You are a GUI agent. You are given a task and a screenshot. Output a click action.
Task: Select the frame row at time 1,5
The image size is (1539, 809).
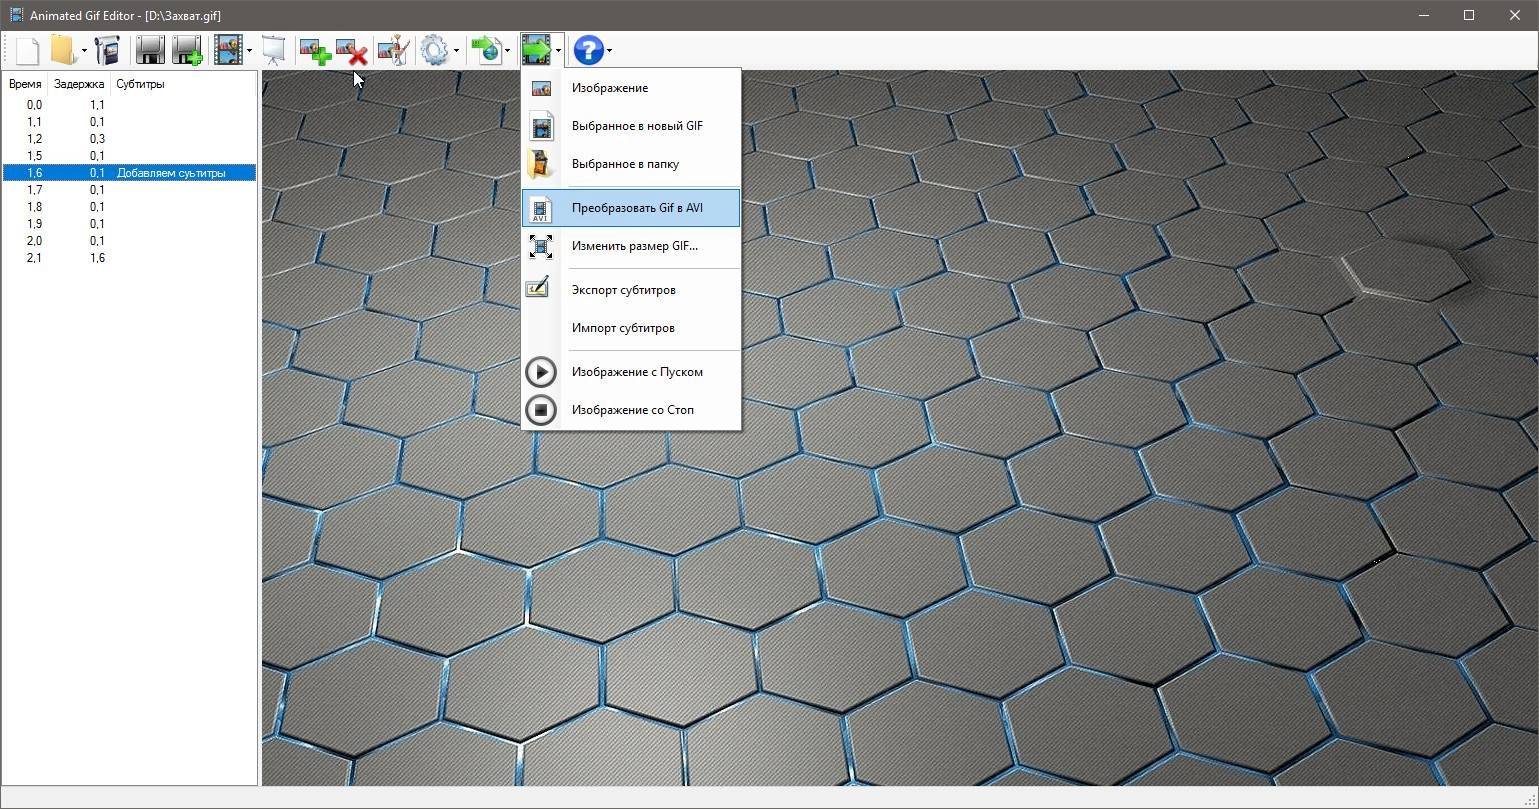point(129,156)
